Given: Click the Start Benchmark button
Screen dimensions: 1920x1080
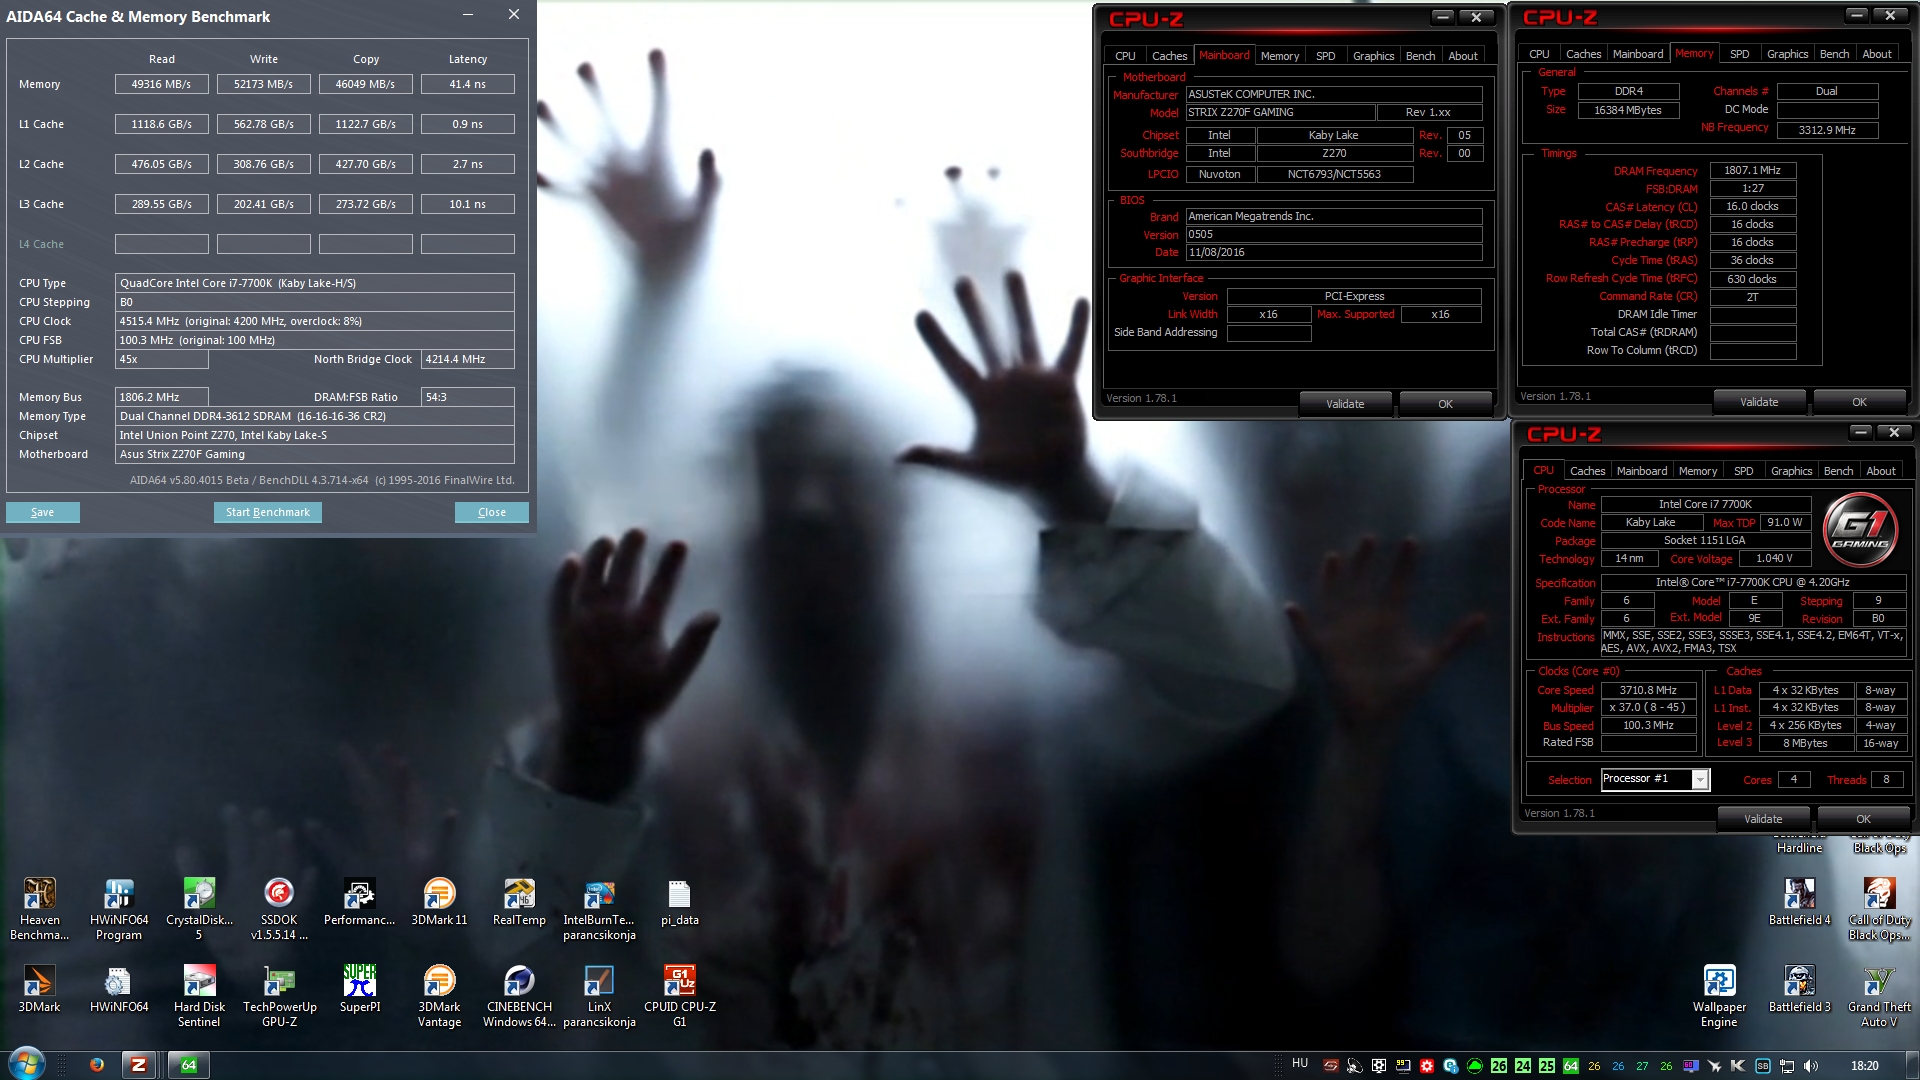Looking at the screenshot, I should (268, 512).
